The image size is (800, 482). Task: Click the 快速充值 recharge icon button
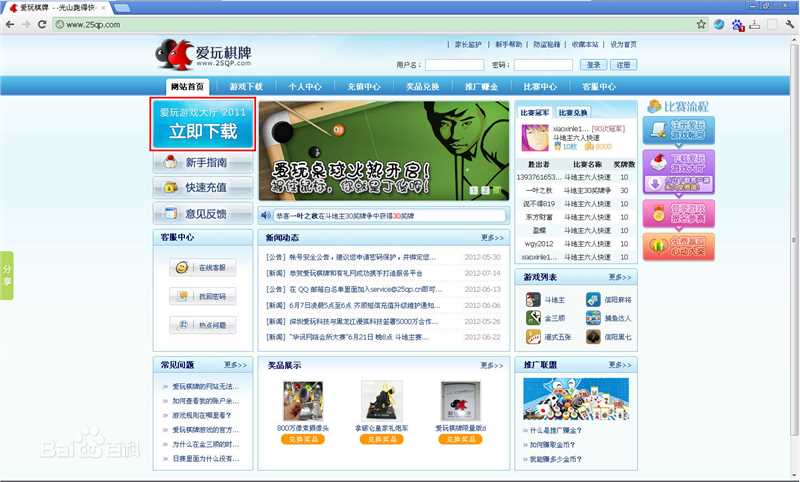click(x=171, y=187)
